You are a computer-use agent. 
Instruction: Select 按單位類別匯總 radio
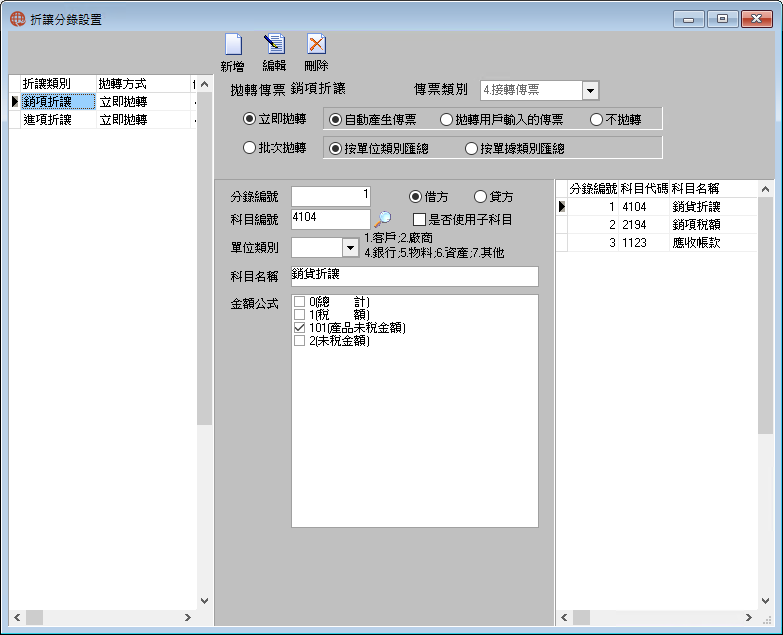click(335, 149)
